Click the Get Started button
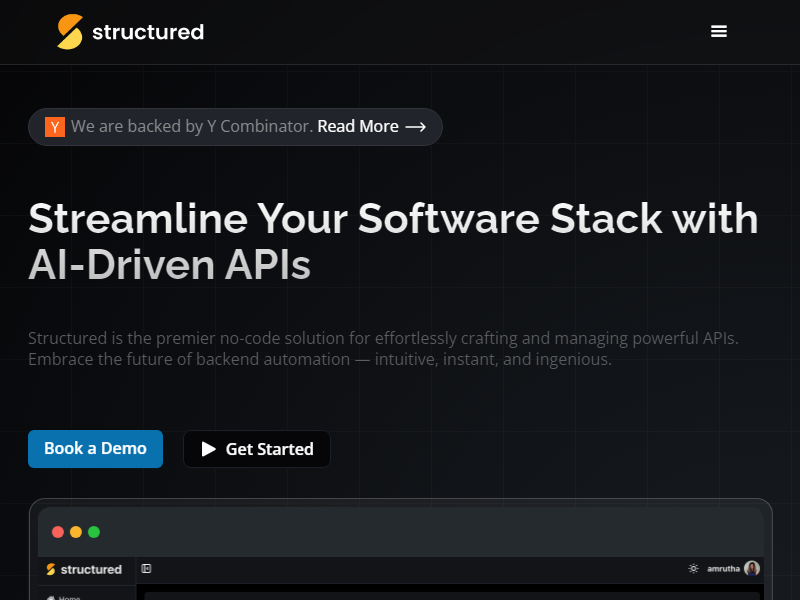The width and height of the screenshot is (800, 600). pos(257,449)
